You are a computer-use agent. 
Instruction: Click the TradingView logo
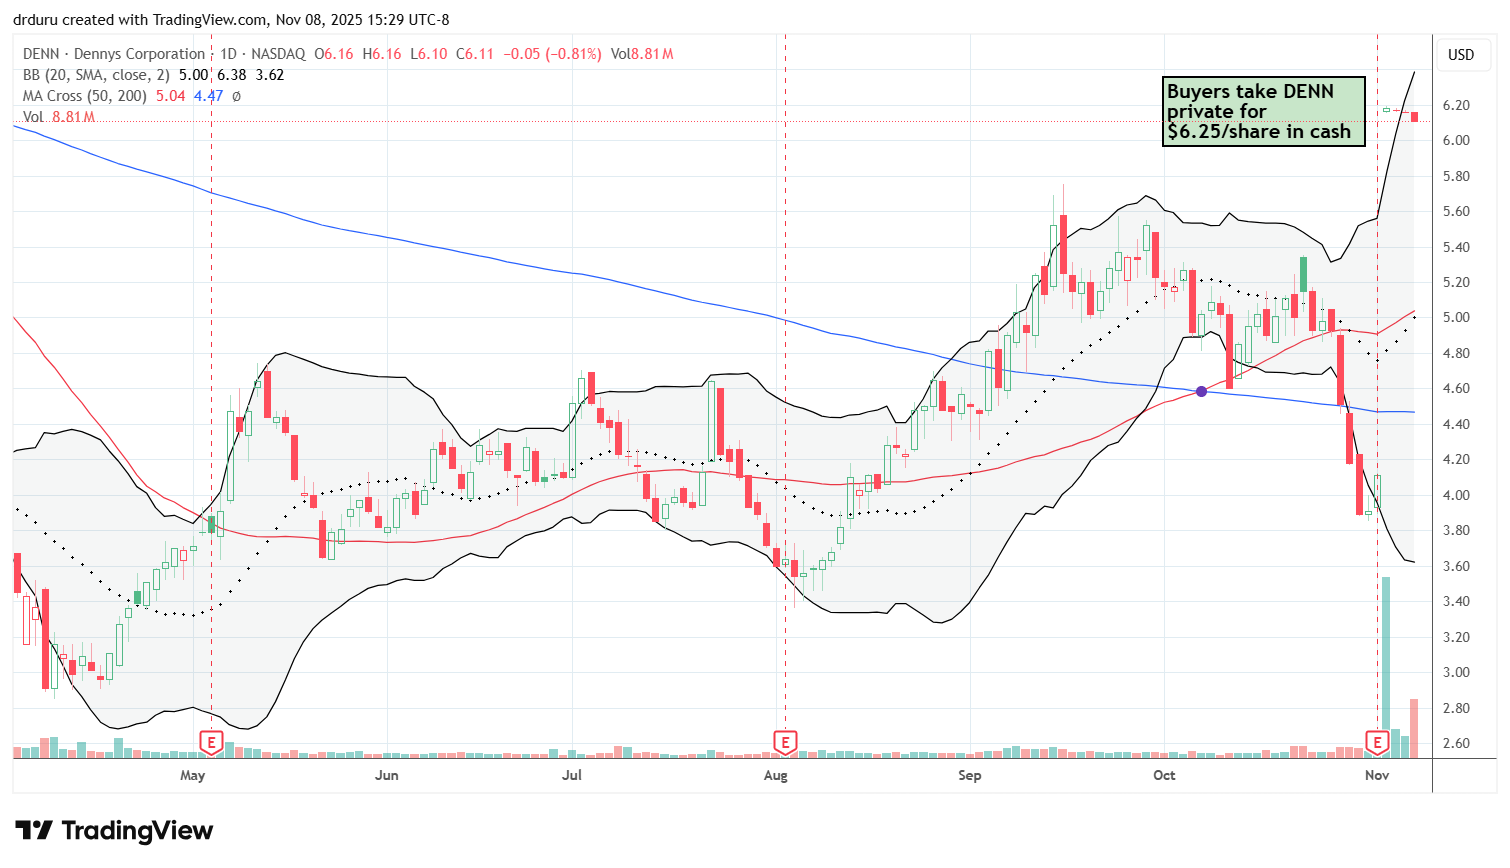(114, 831)
